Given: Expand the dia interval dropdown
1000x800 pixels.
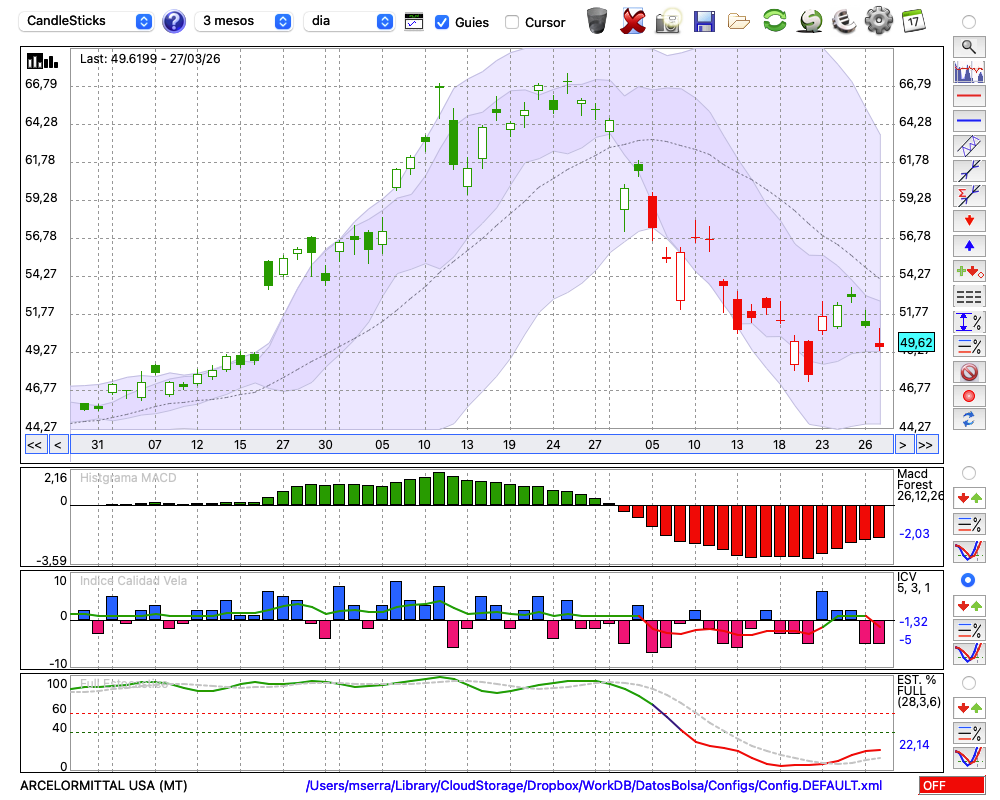Looking at the screenshot, I should (x=348, y=21).
